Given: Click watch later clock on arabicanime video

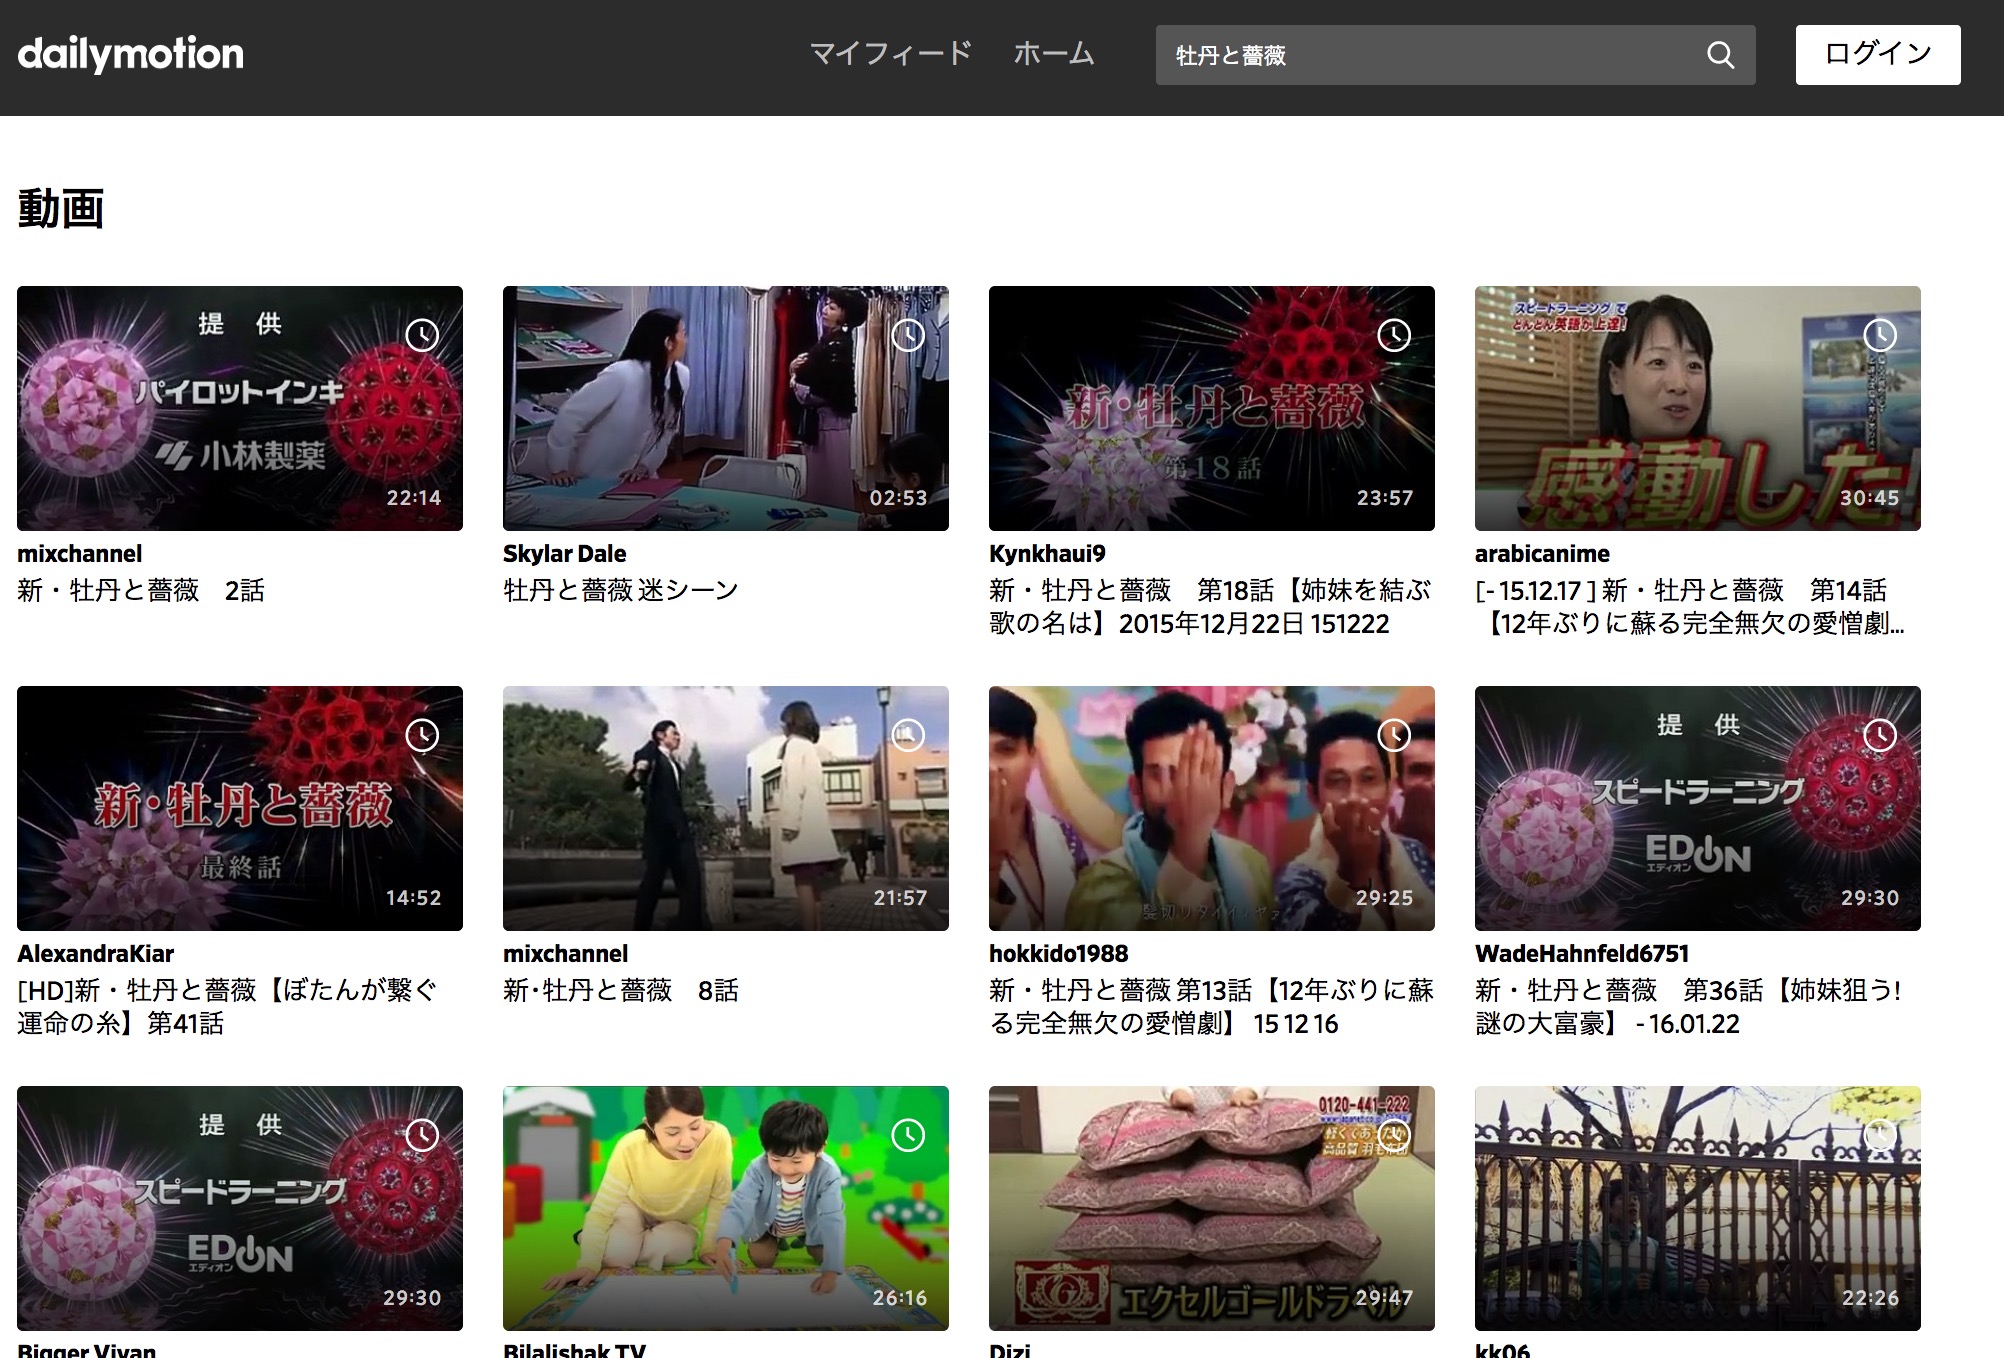Looking at the screenshot, I should point(1880,335).
